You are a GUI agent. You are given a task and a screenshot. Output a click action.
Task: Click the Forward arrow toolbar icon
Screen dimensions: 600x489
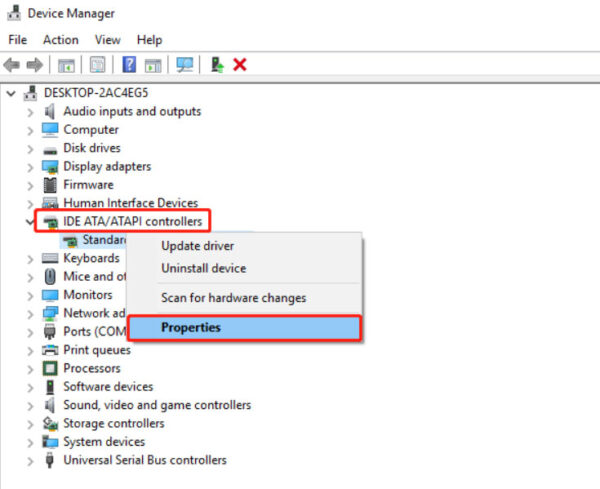[34, 65]
